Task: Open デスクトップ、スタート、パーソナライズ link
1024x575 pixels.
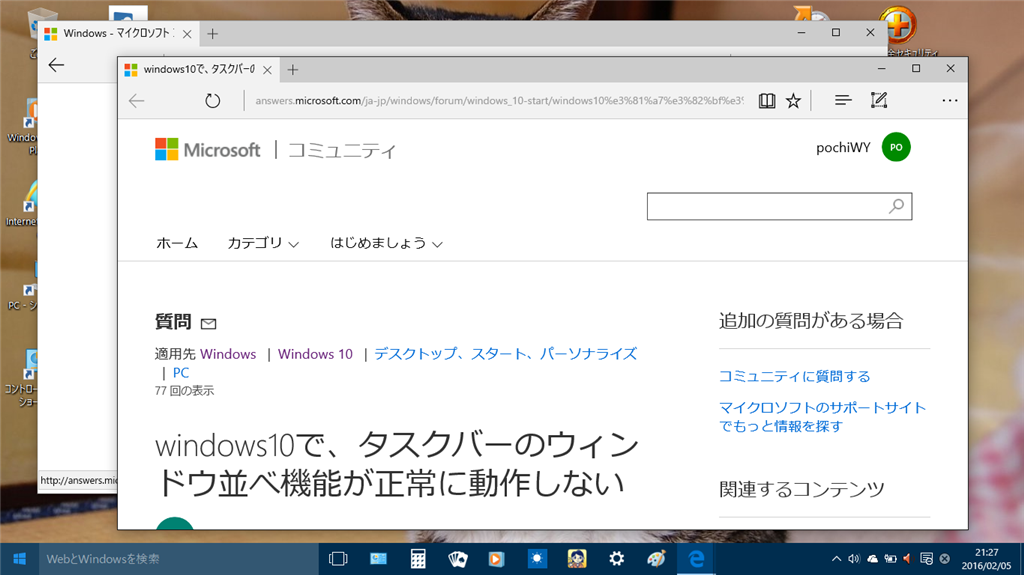Action: 505,354
